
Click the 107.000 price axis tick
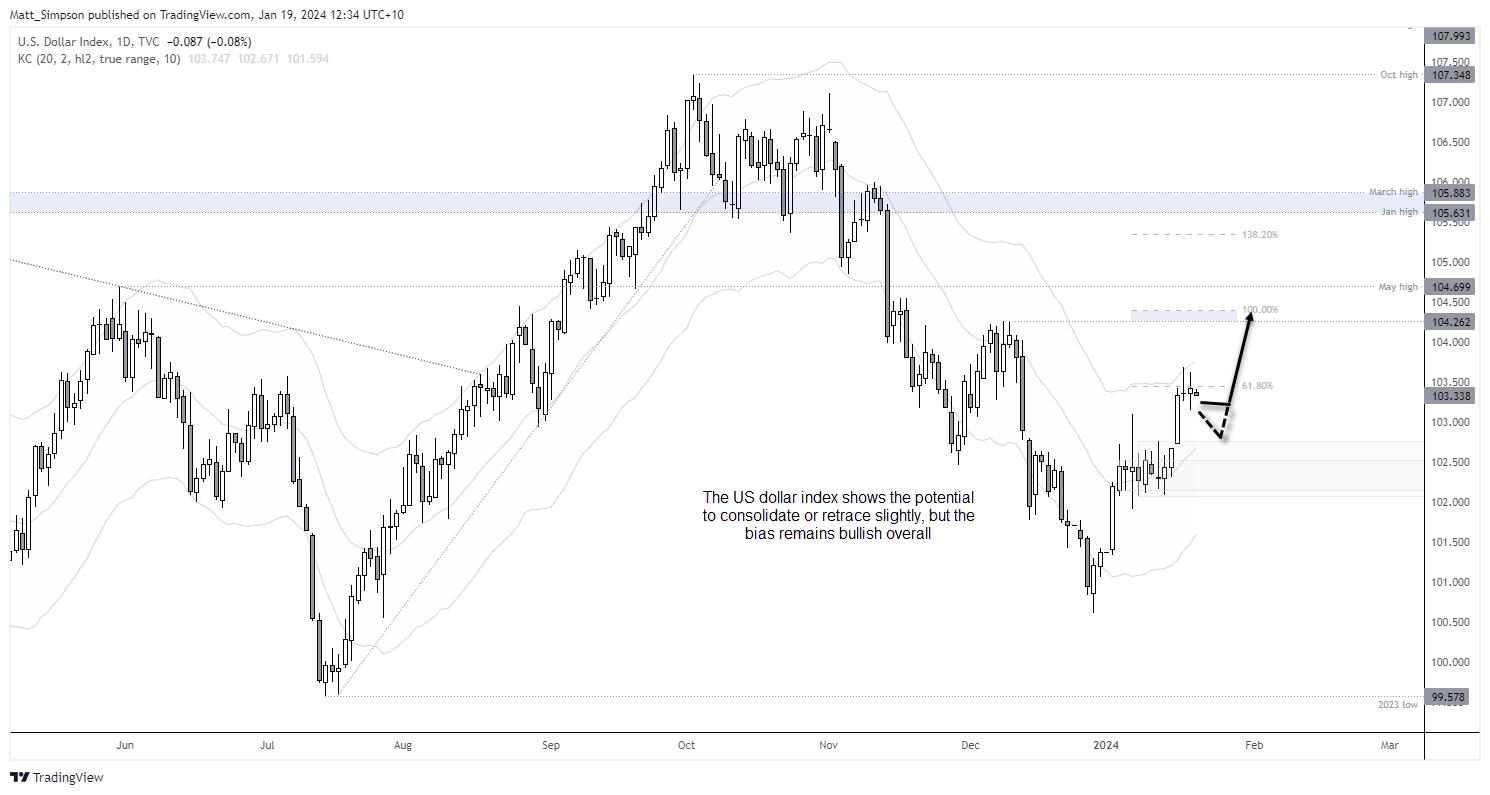(x=1449, y=102)
